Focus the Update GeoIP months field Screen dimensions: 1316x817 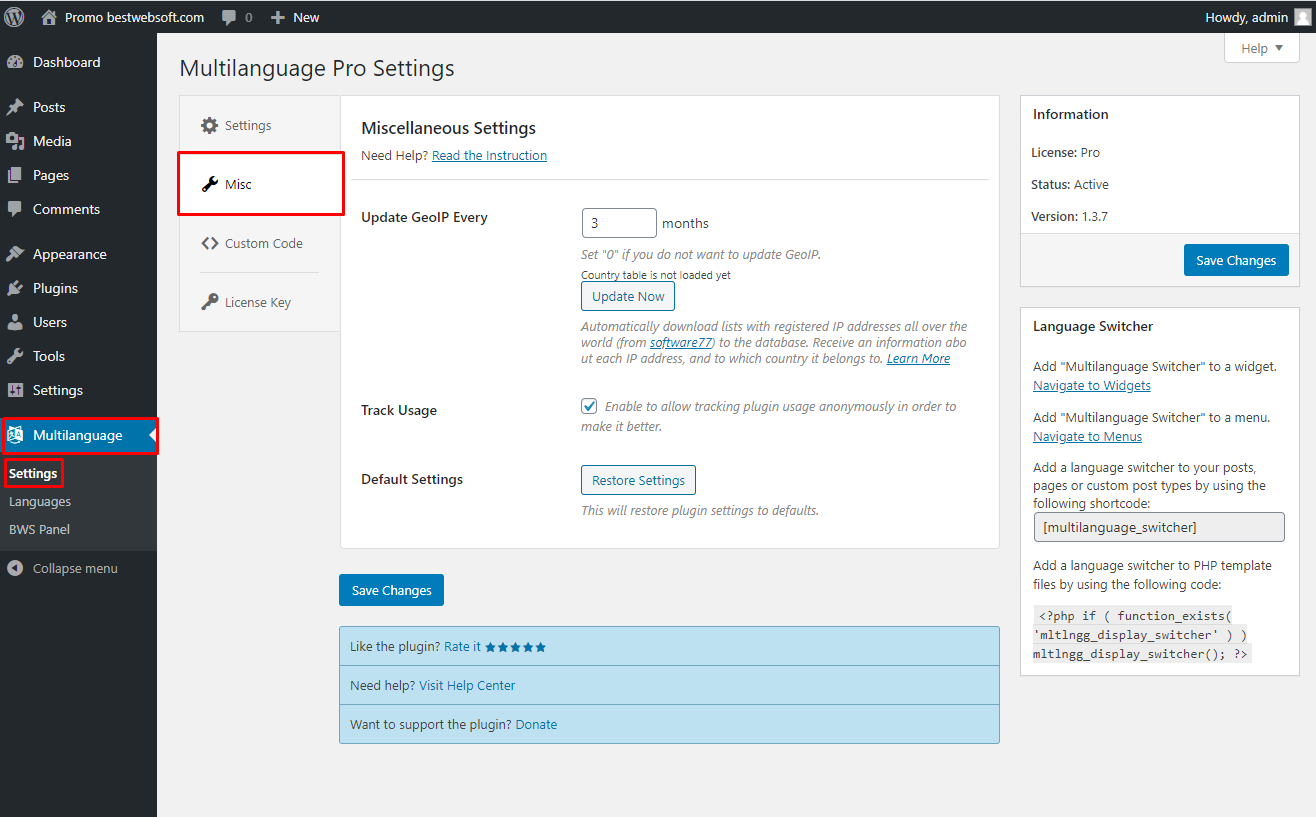pos(619,223)
